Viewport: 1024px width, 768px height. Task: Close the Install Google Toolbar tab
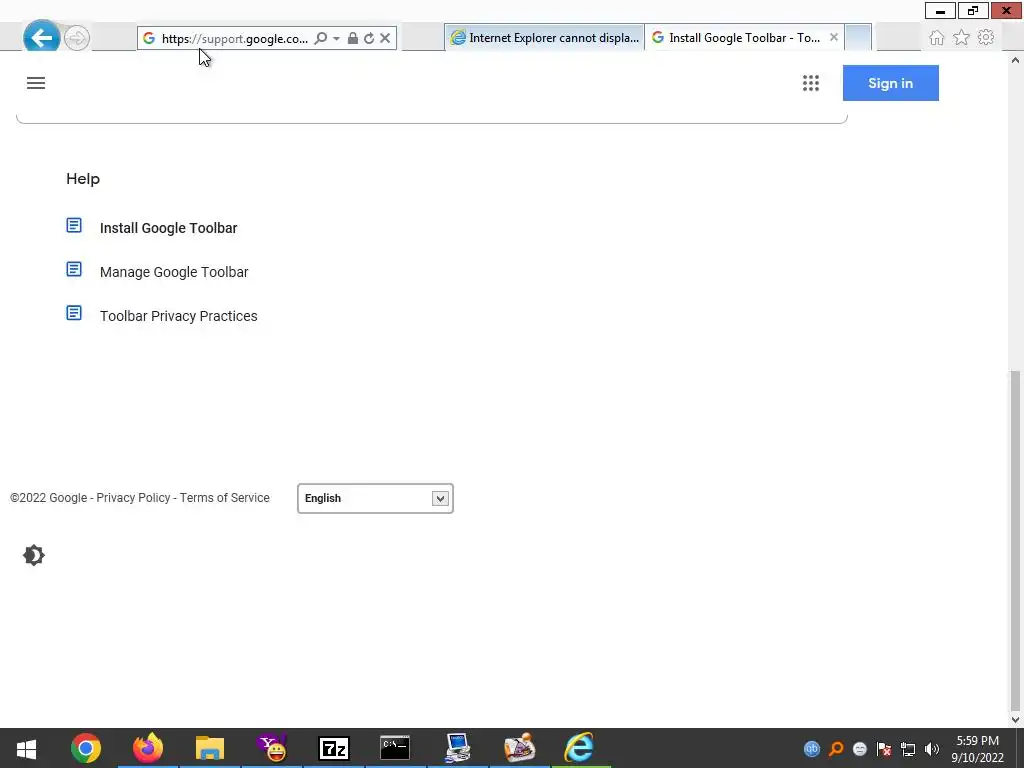834,37
